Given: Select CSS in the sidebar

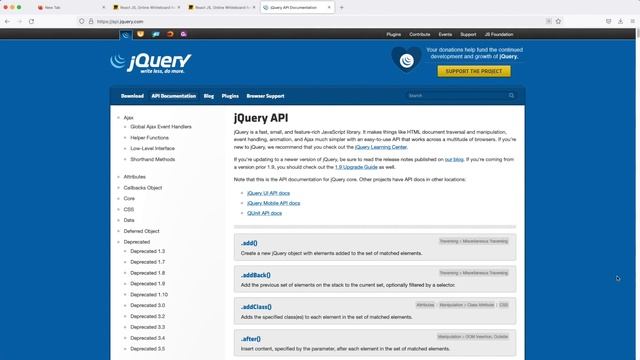Looking at the screenshot, I should tap(129, 209).
